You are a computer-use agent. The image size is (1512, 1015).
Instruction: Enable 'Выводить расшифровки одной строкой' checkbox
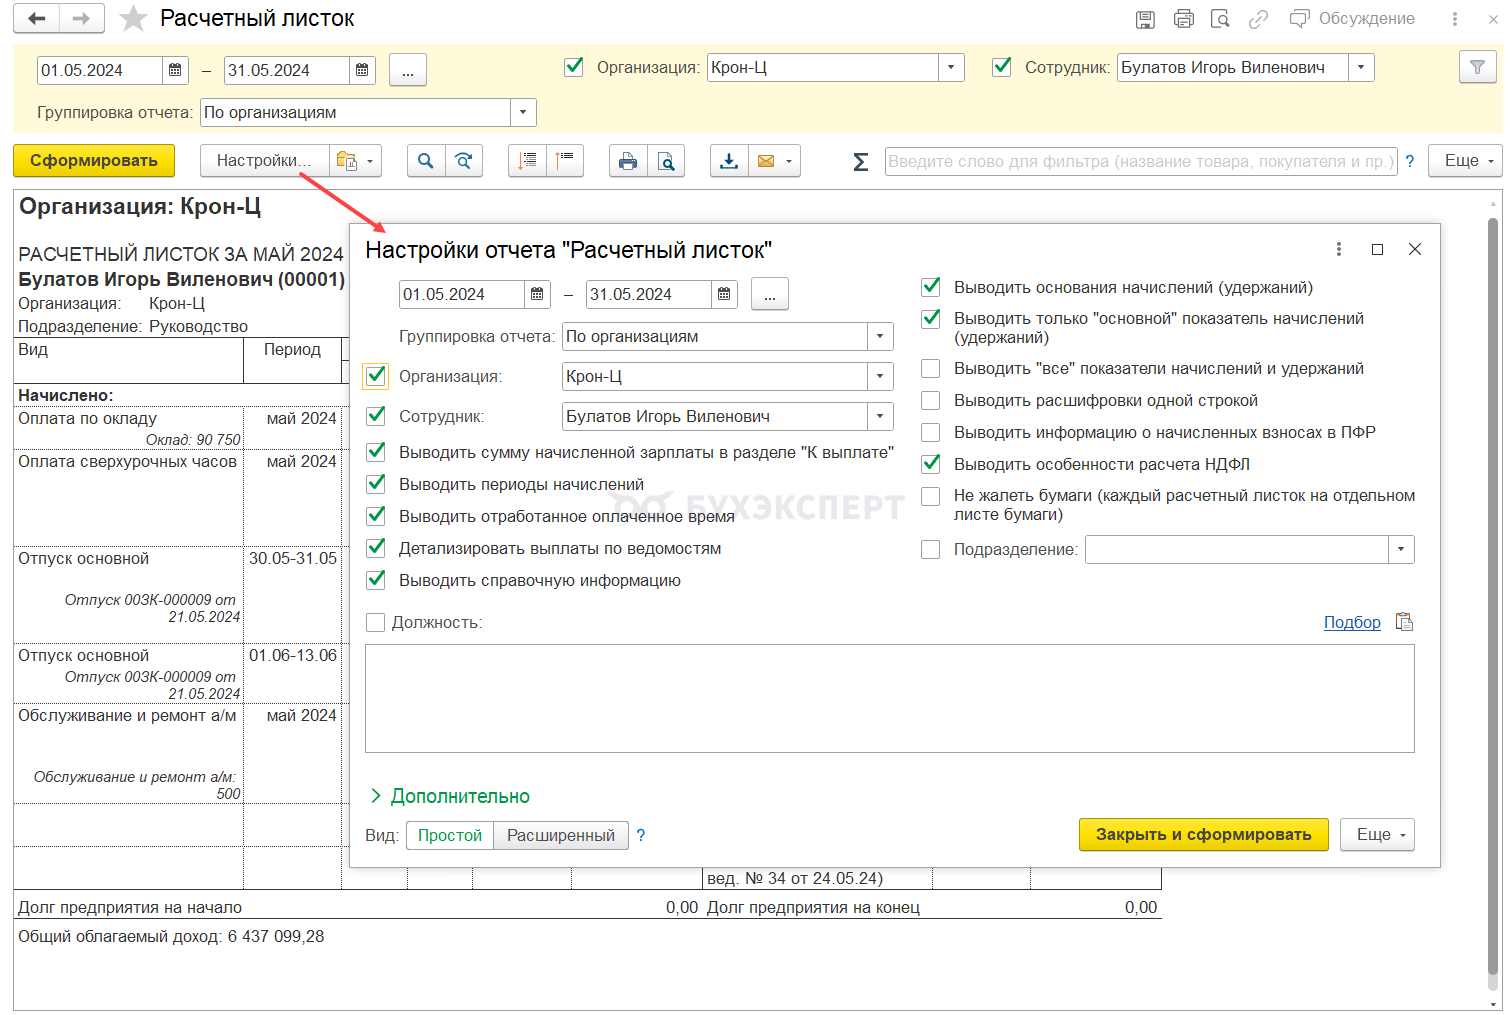pyautogui.click(x=931, y=400)
